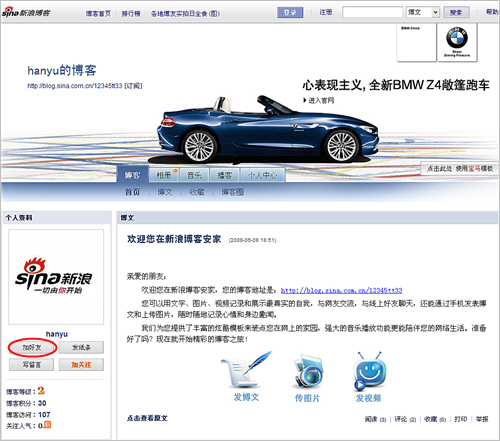Click the 登录 login button
Image resolution: width=500 pixels, height=441 pixels.
tap(290, 12)
